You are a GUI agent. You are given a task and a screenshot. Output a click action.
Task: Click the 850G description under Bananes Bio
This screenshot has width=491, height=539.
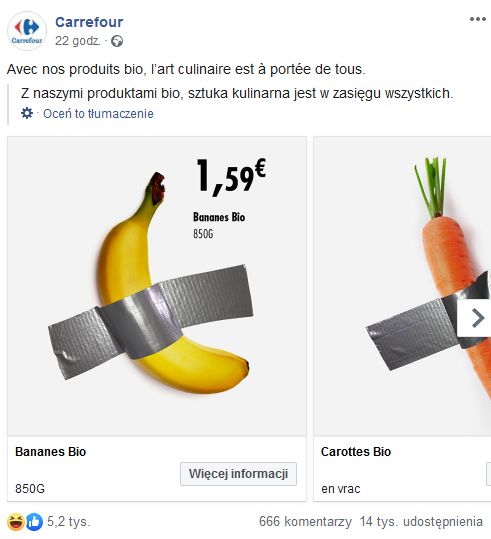(x=30, y=488)
